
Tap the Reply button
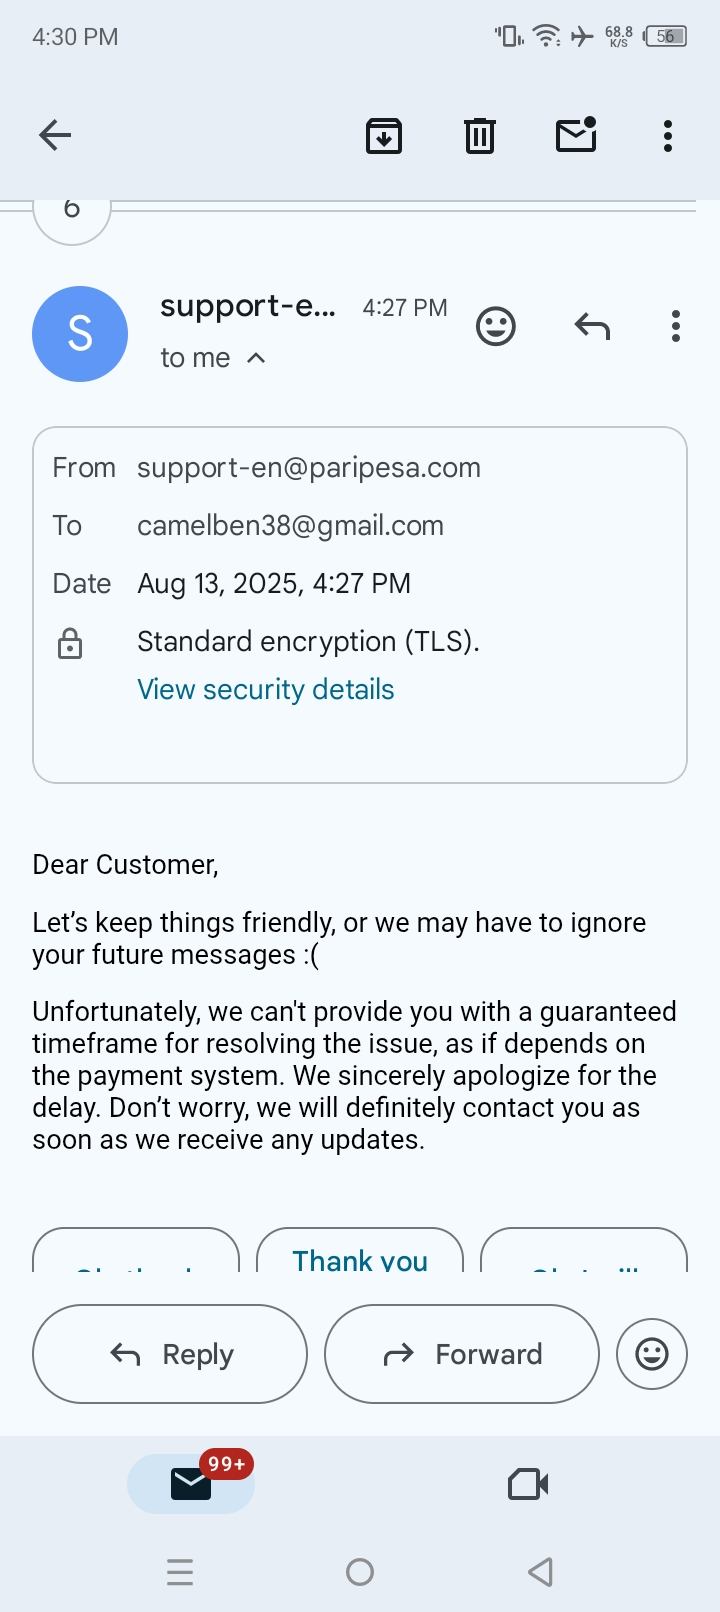tap(170, 1354)
